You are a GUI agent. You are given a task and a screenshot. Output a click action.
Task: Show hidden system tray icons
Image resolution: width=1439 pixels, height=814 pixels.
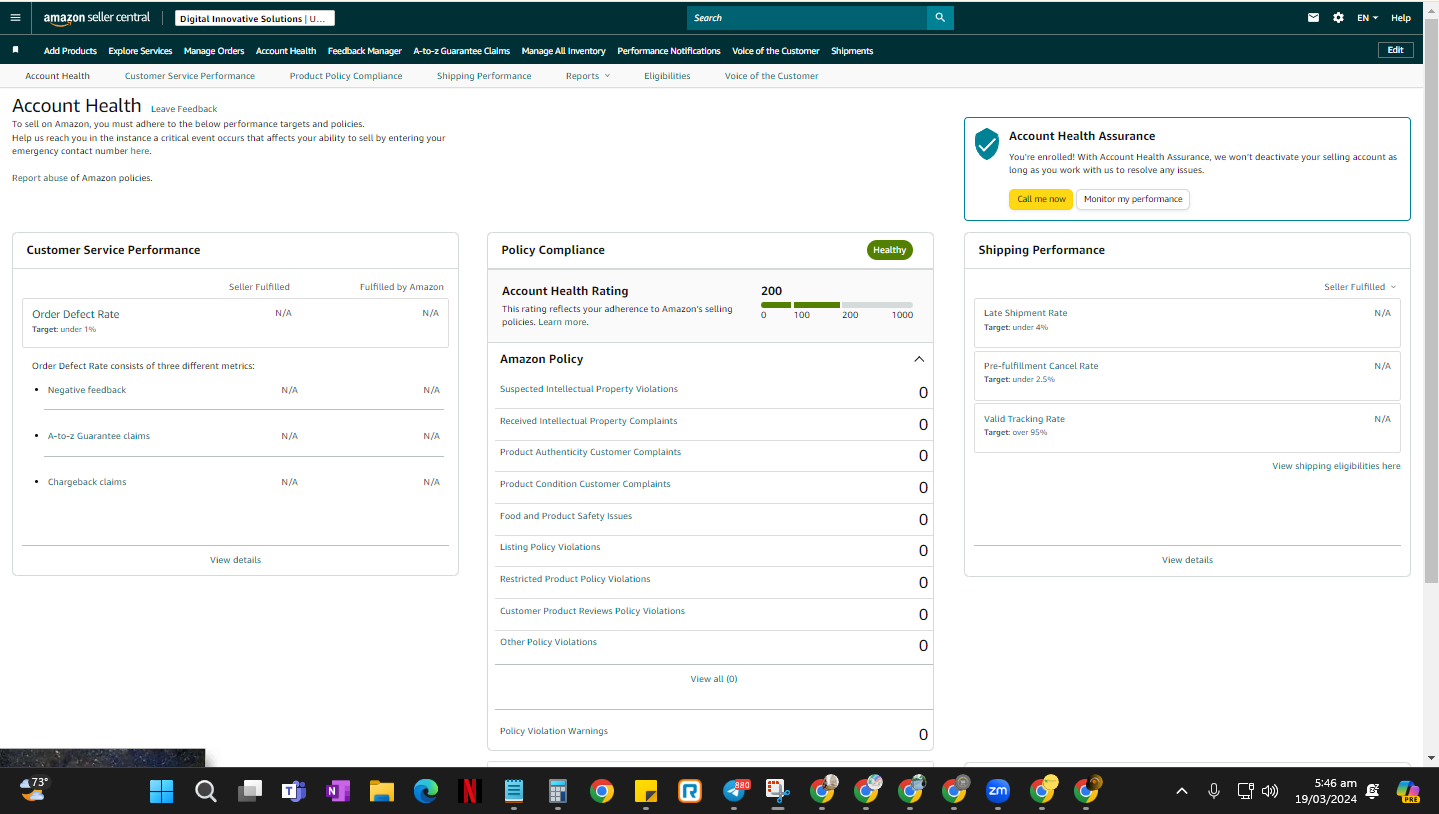point(1182,791)
